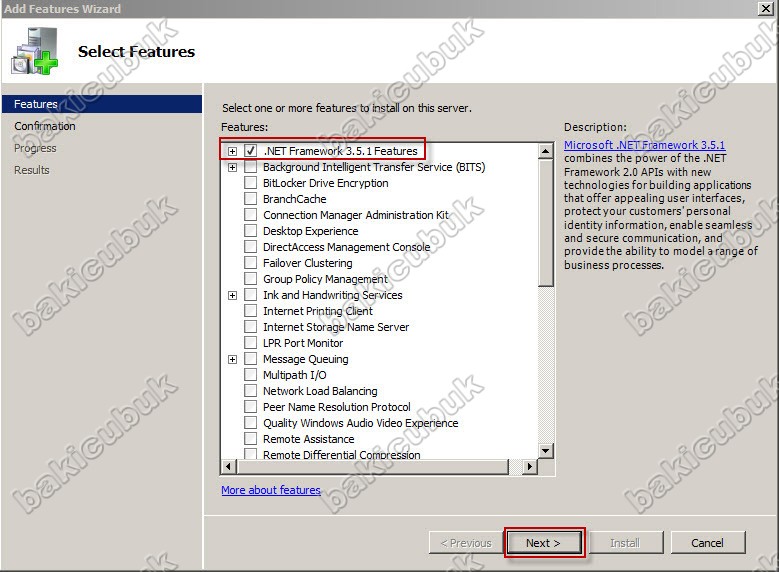Select the BranchCache row text
This screenshot has width=779, height=572.
click(295, 199)
